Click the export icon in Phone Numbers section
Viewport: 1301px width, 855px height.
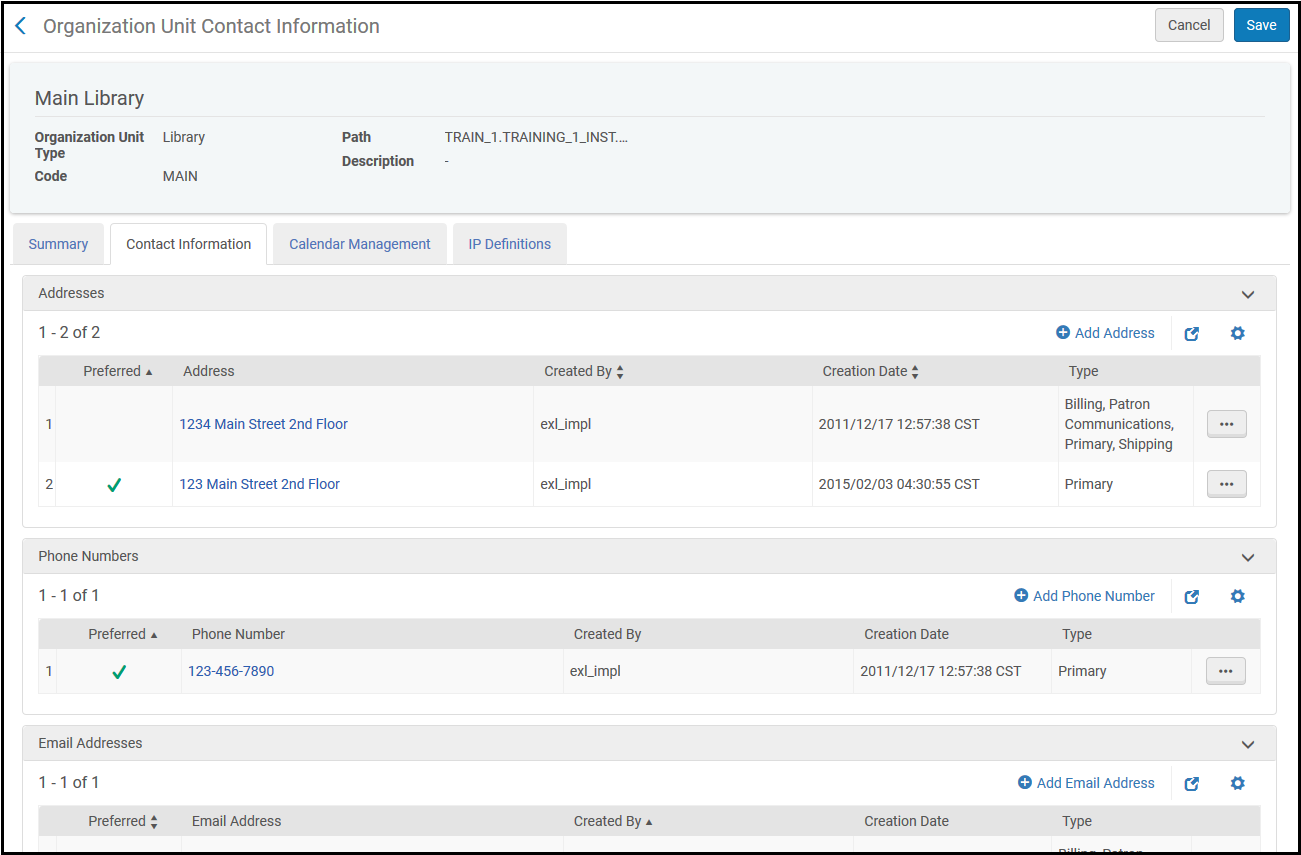1192,596
